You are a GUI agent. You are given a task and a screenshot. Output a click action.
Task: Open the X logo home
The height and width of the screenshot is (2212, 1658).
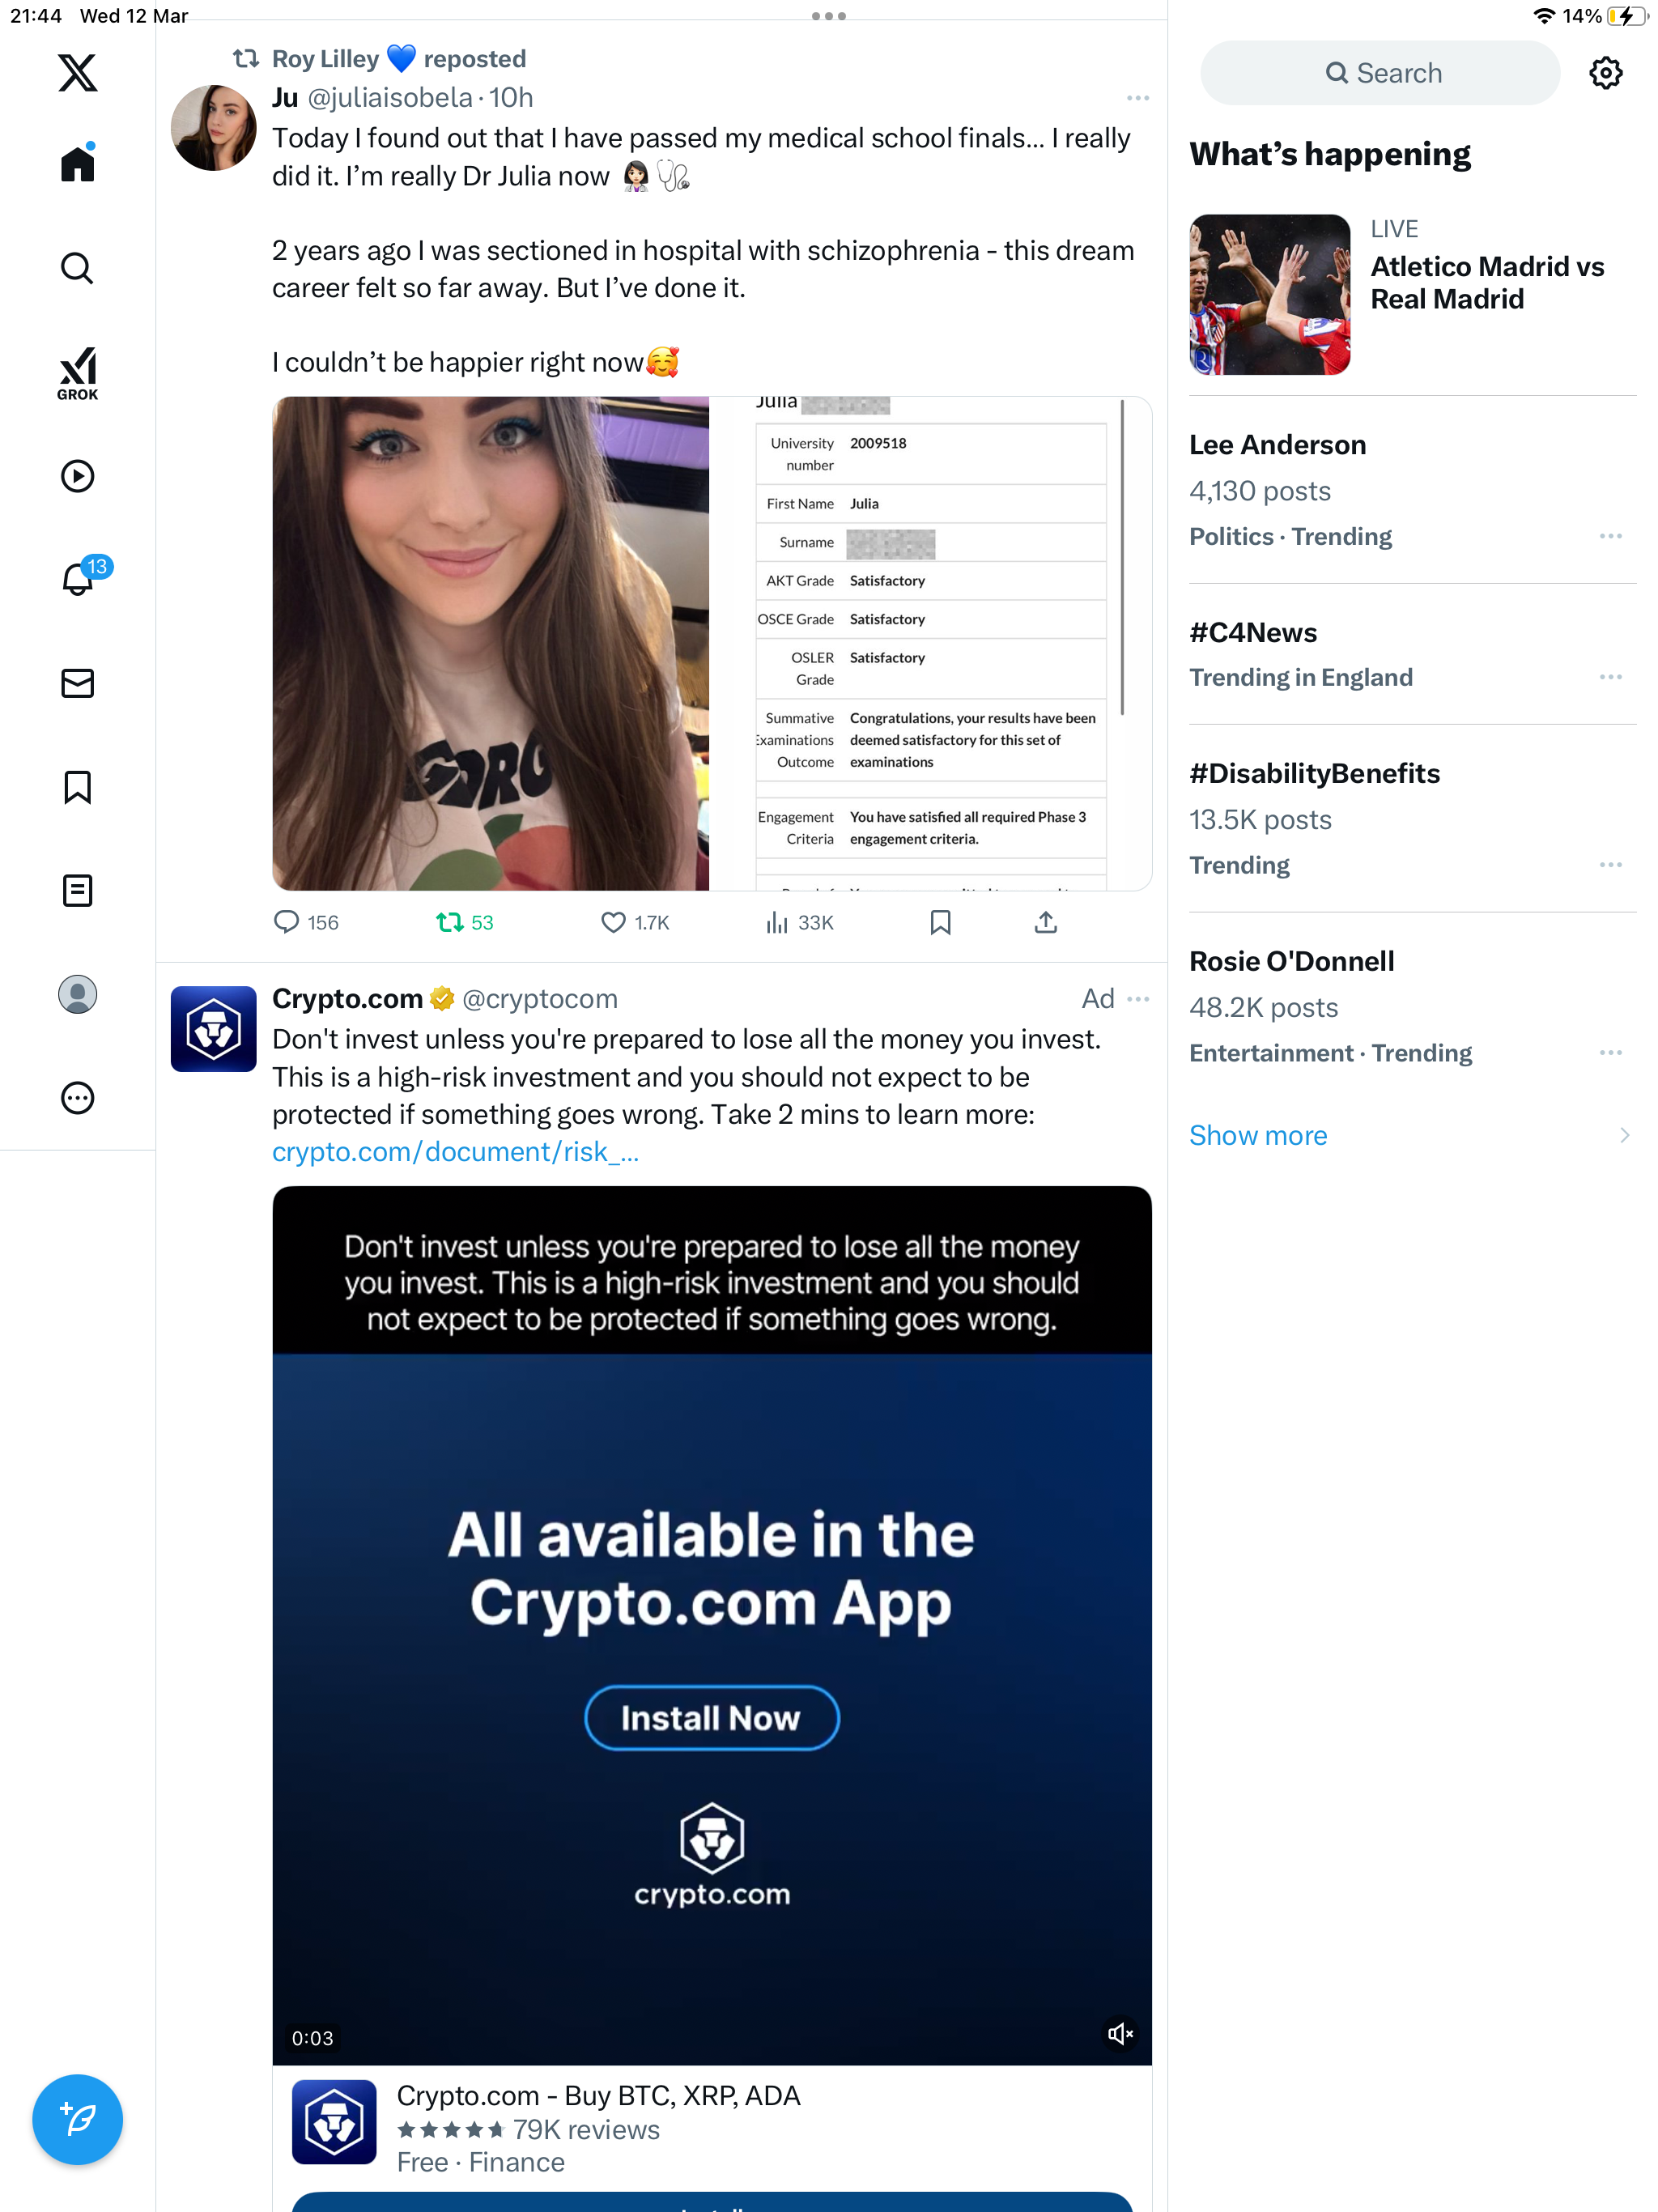[x=77, y=73]
